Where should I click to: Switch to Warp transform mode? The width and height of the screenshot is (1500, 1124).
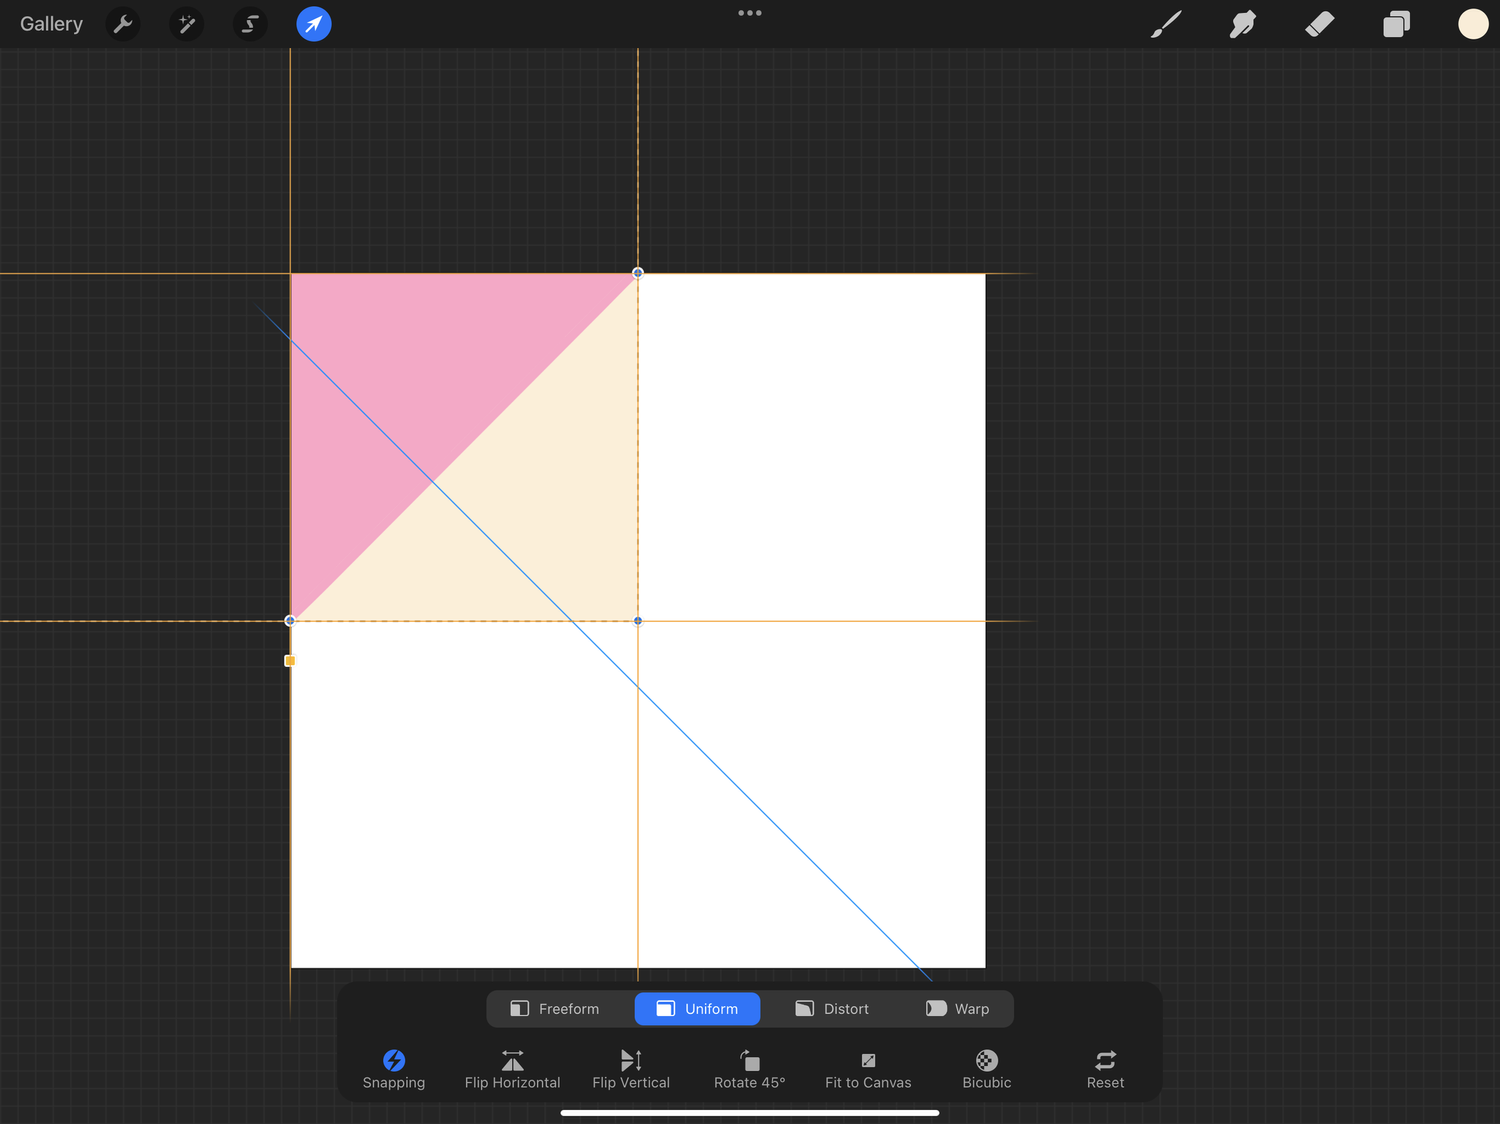(956, 1008)
